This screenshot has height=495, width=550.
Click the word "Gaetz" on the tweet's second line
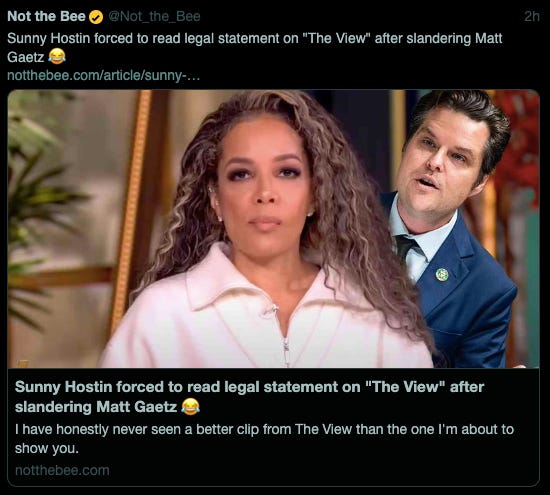click(x=26, y=57)
